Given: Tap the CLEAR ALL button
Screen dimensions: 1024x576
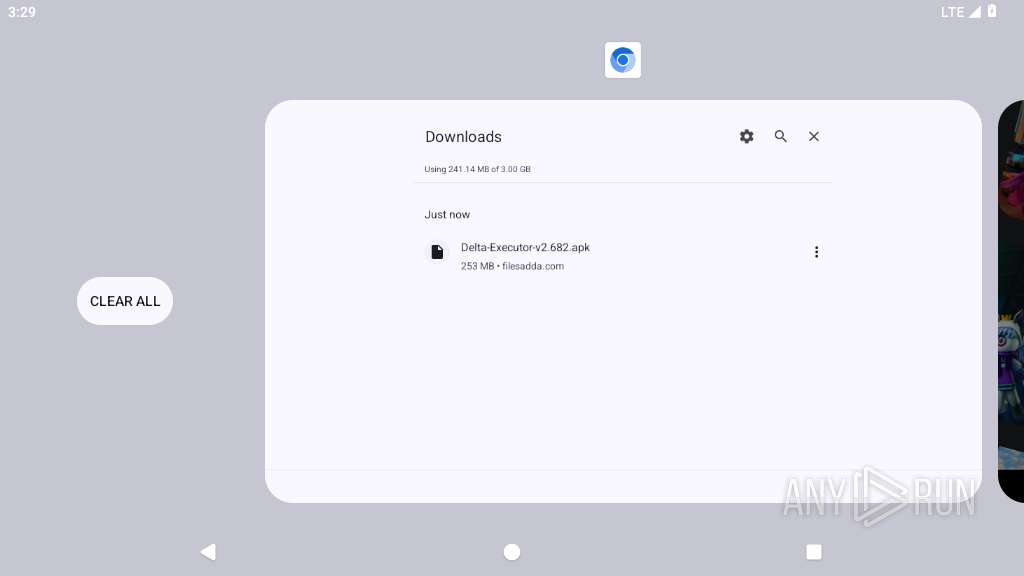Looking at the screenshot, I should [125, 301].
